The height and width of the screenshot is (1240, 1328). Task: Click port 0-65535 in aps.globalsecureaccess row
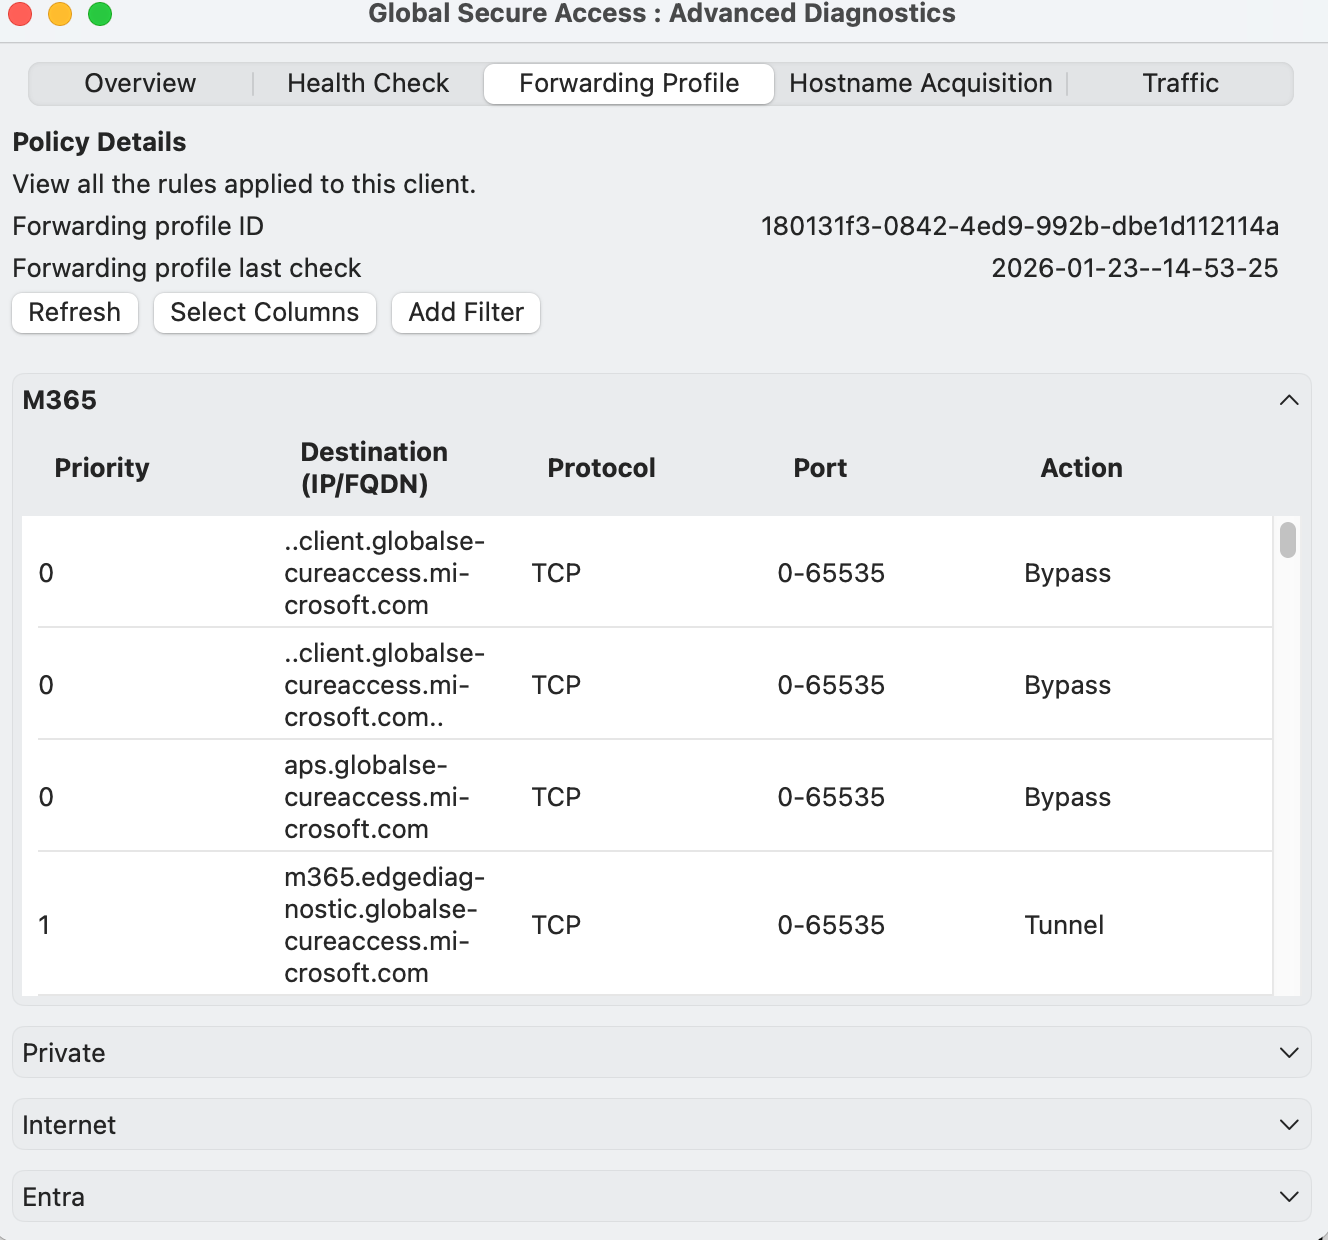pyautogui.click(x=831, y=797)
